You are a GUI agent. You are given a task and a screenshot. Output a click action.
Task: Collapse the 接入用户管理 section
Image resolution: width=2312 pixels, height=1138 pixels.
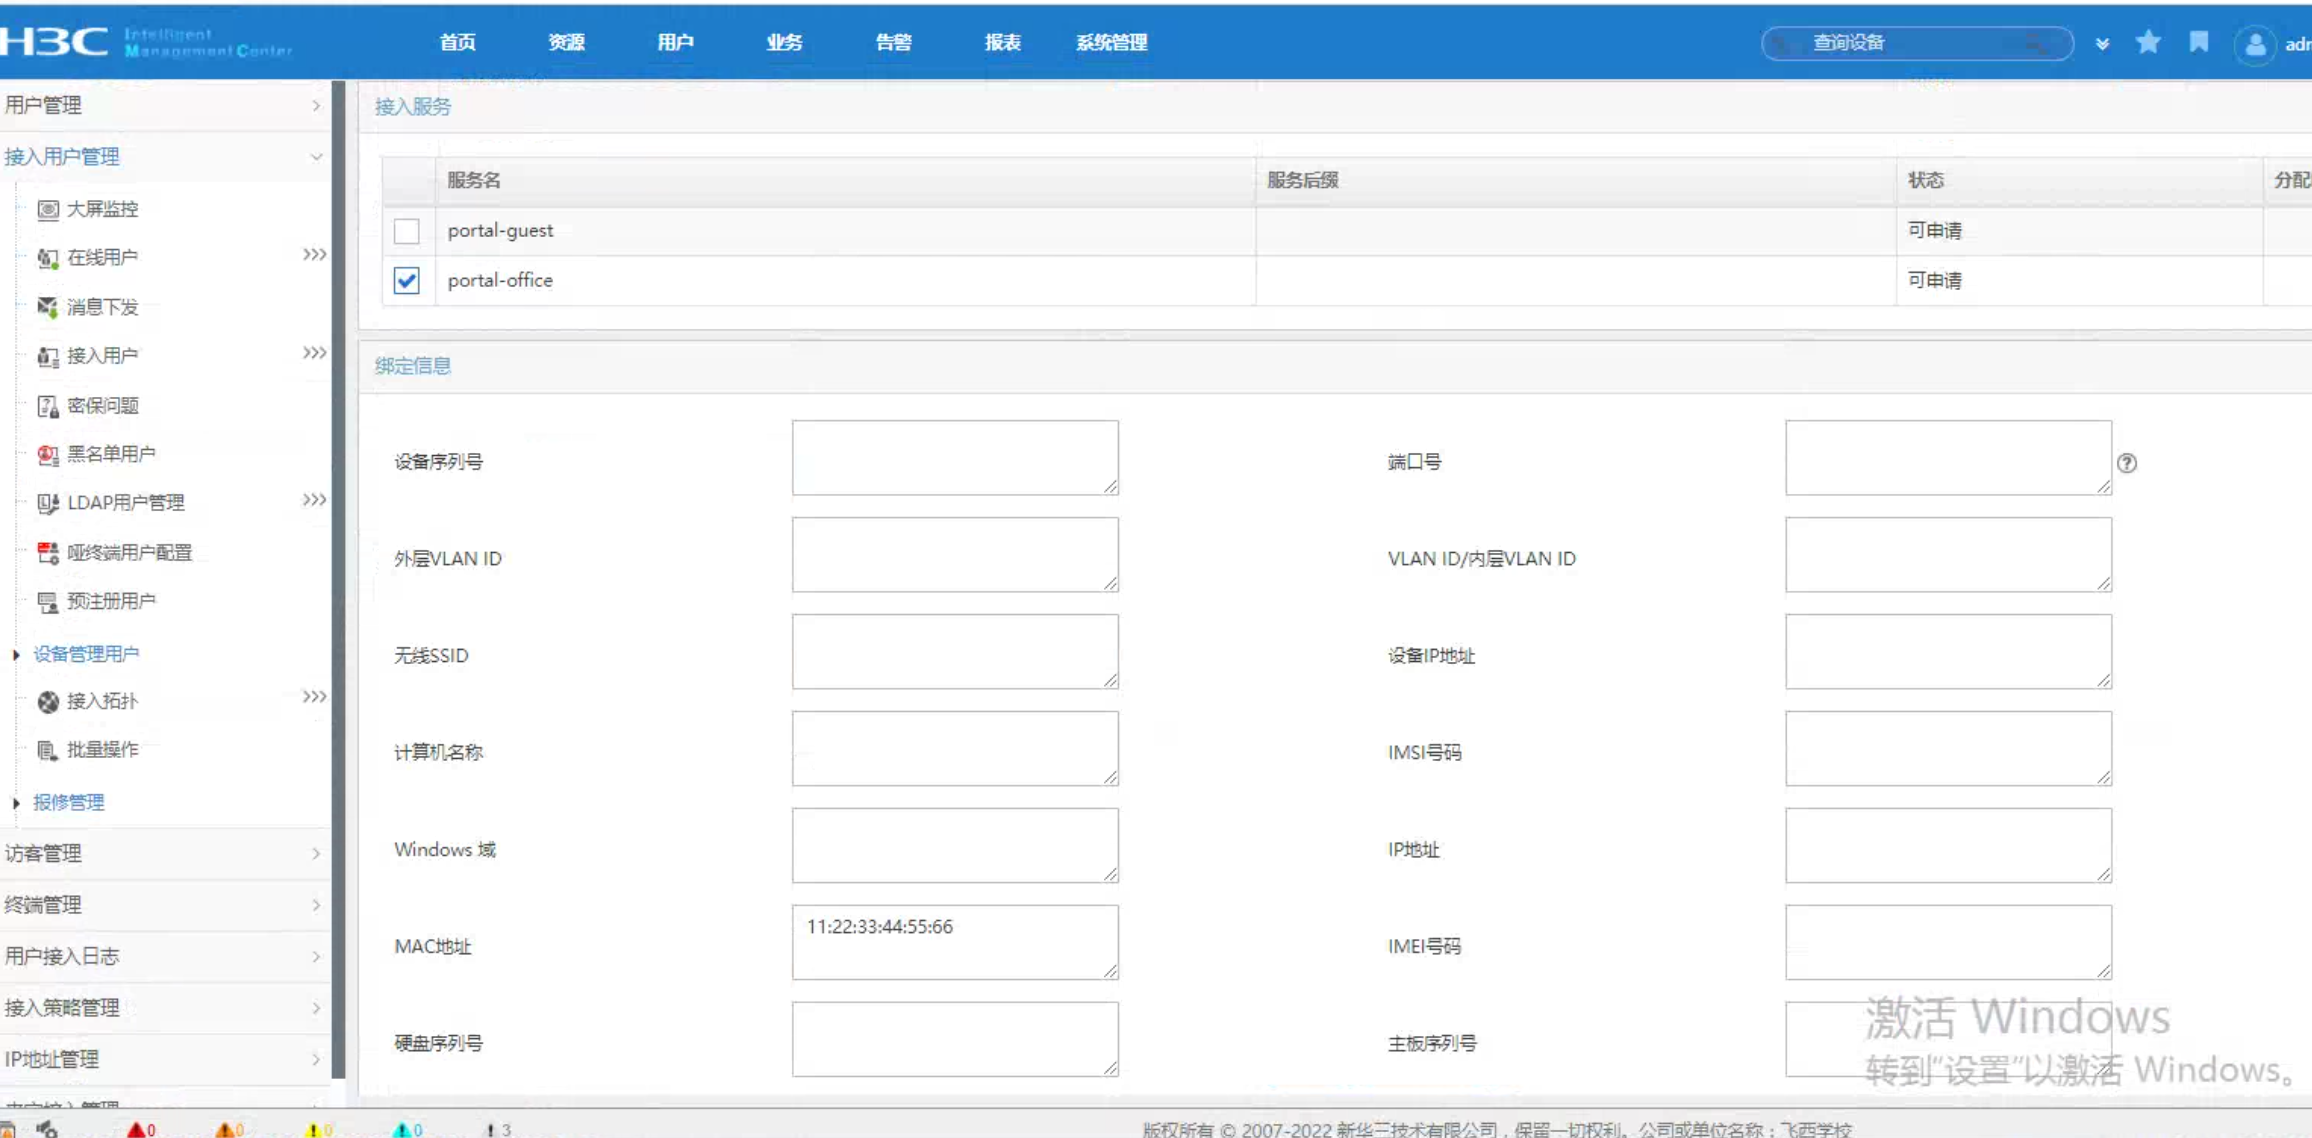point(316,157)
